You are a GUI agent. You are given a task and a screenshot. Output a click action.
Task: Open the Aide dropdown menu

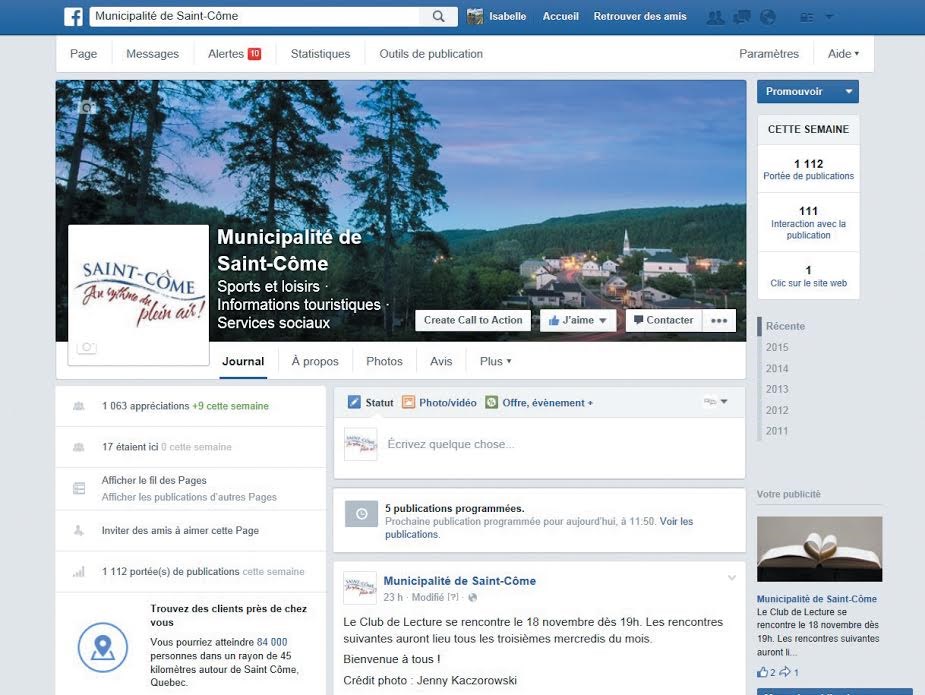(843, 54)
